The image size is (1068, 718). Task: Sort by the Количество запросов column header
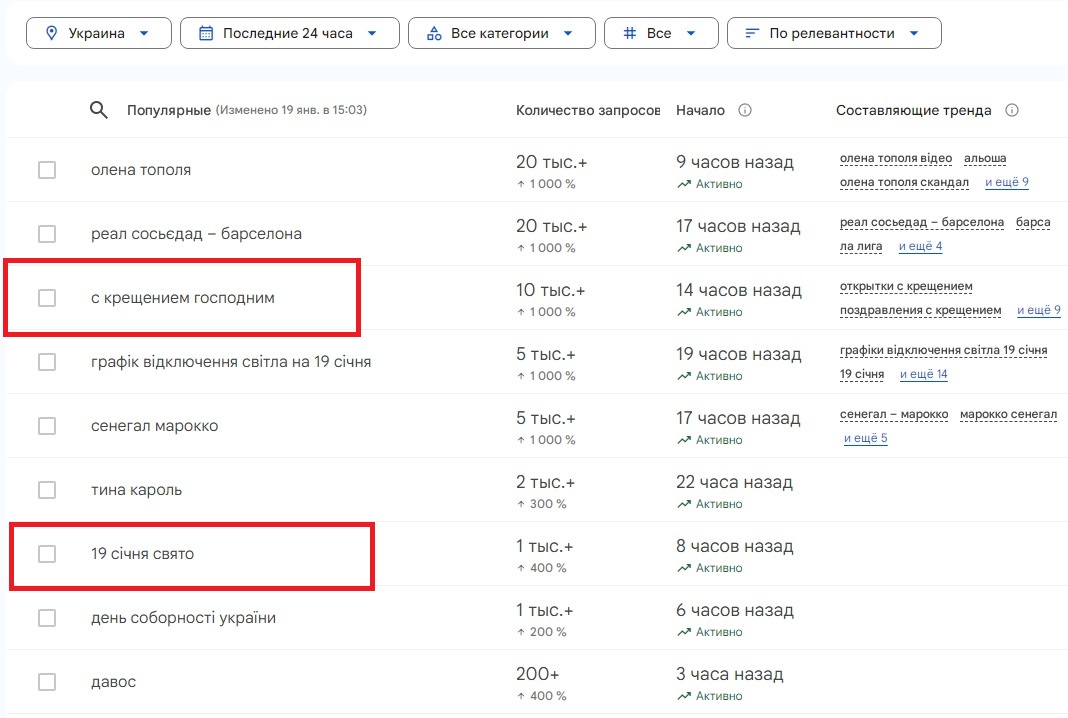587,110
